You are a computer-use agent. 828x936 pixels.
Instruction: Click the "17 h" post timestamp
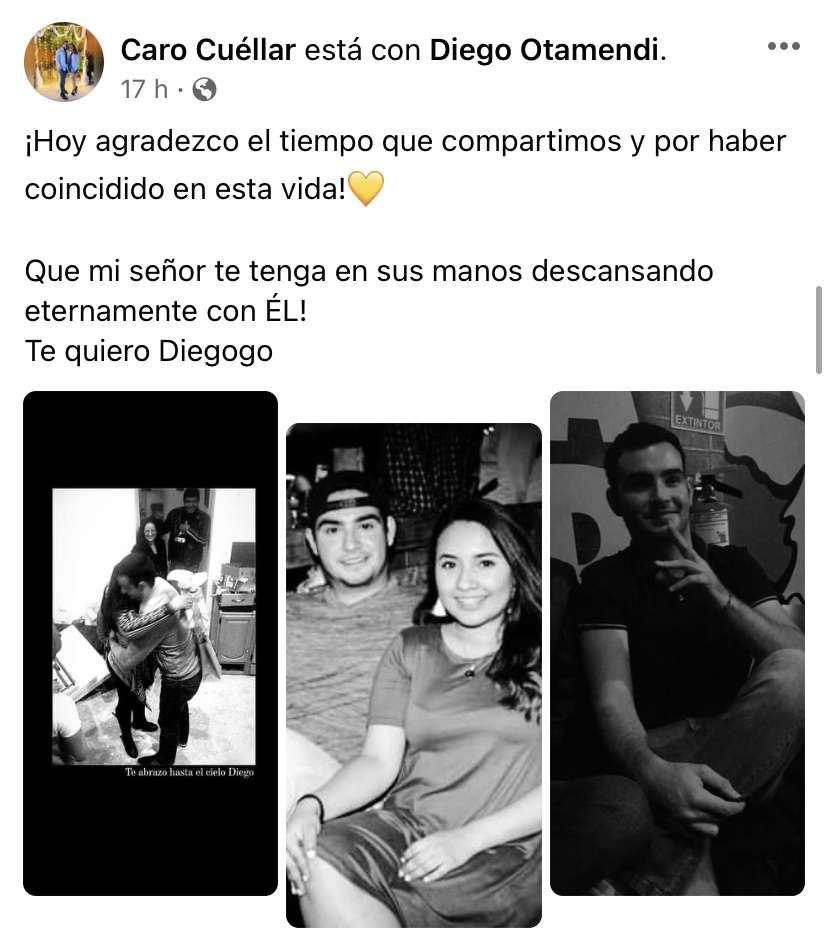[144, 90]
